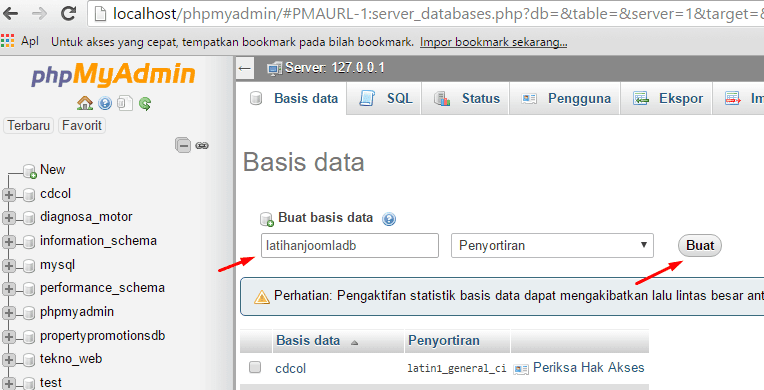Click the Periksa Hak Akses privileges icon
764x390 pixels.
(521, 369)
